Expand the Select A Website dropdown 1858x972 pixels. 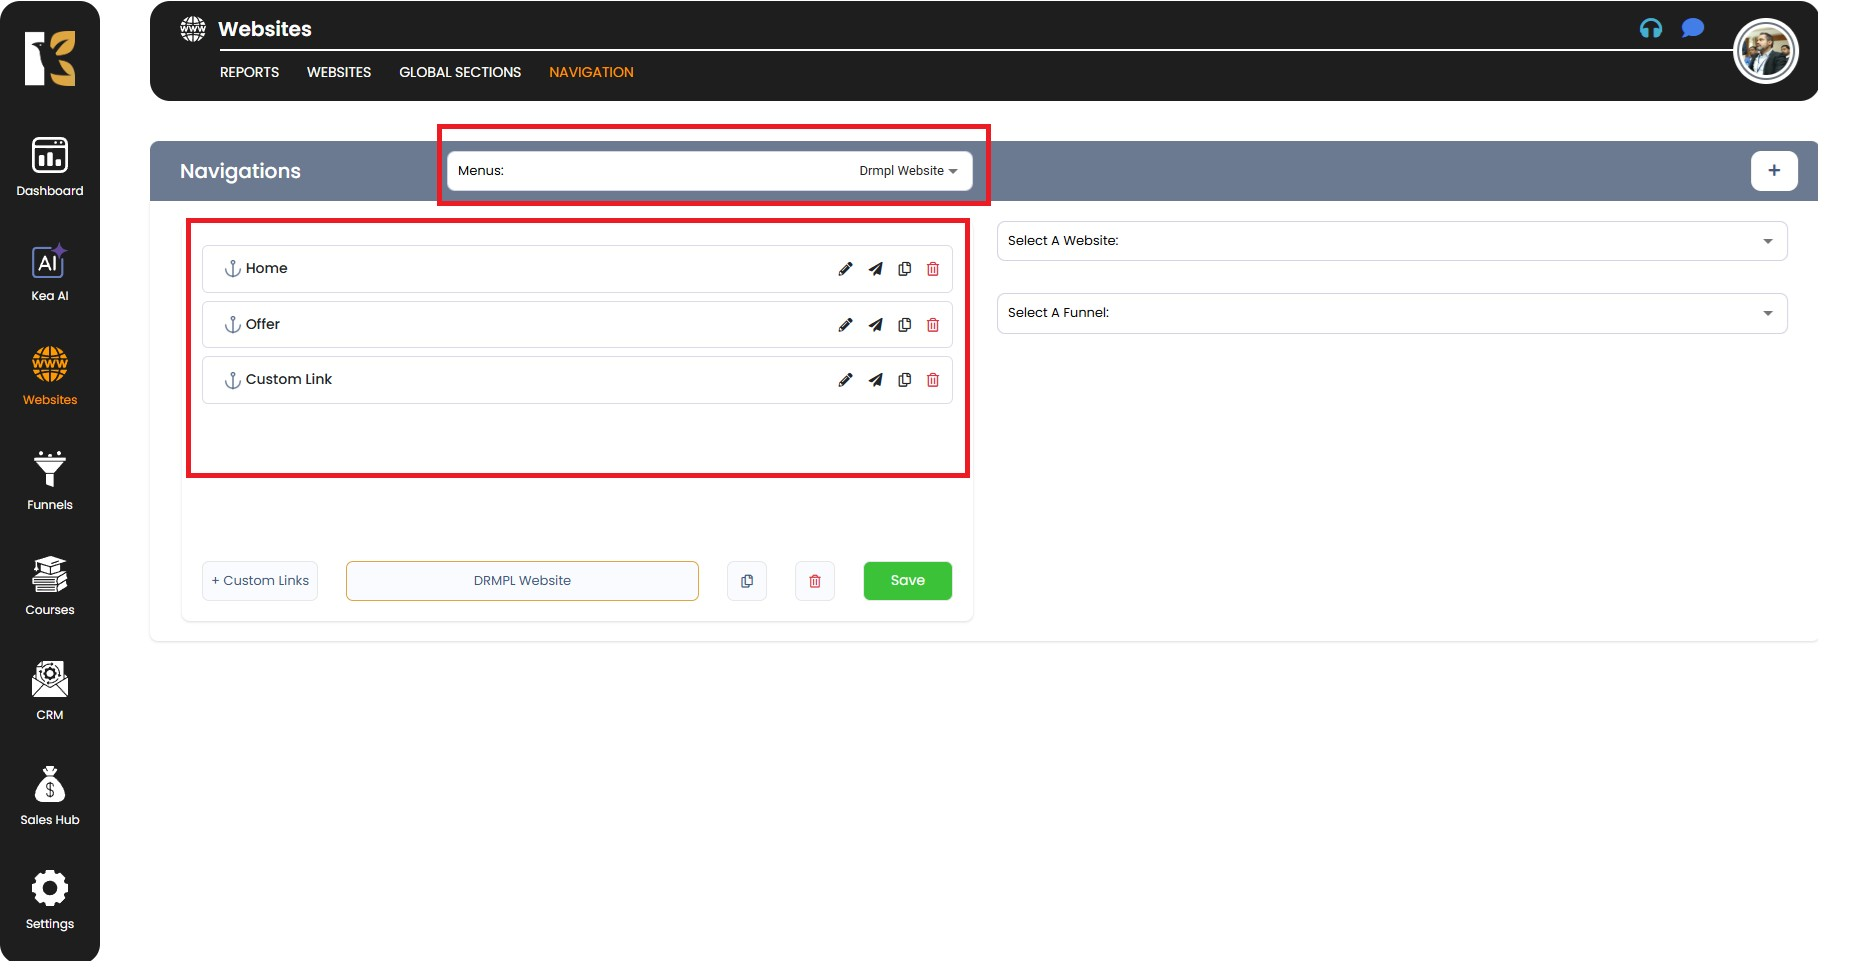1391,241
